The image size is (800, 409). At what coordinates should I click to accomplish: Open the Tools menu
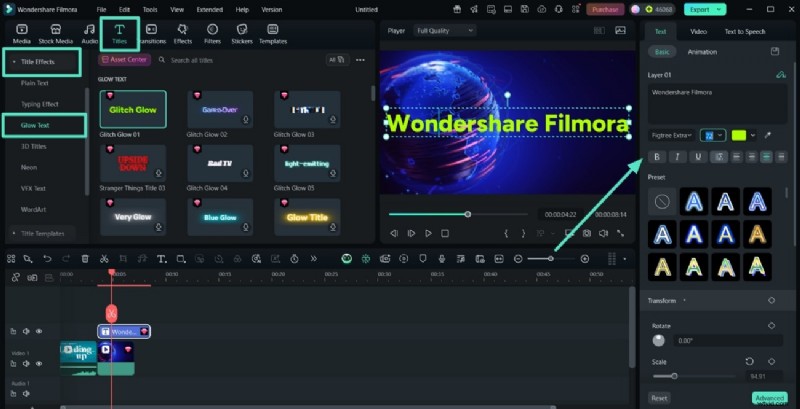coord(150,9)
